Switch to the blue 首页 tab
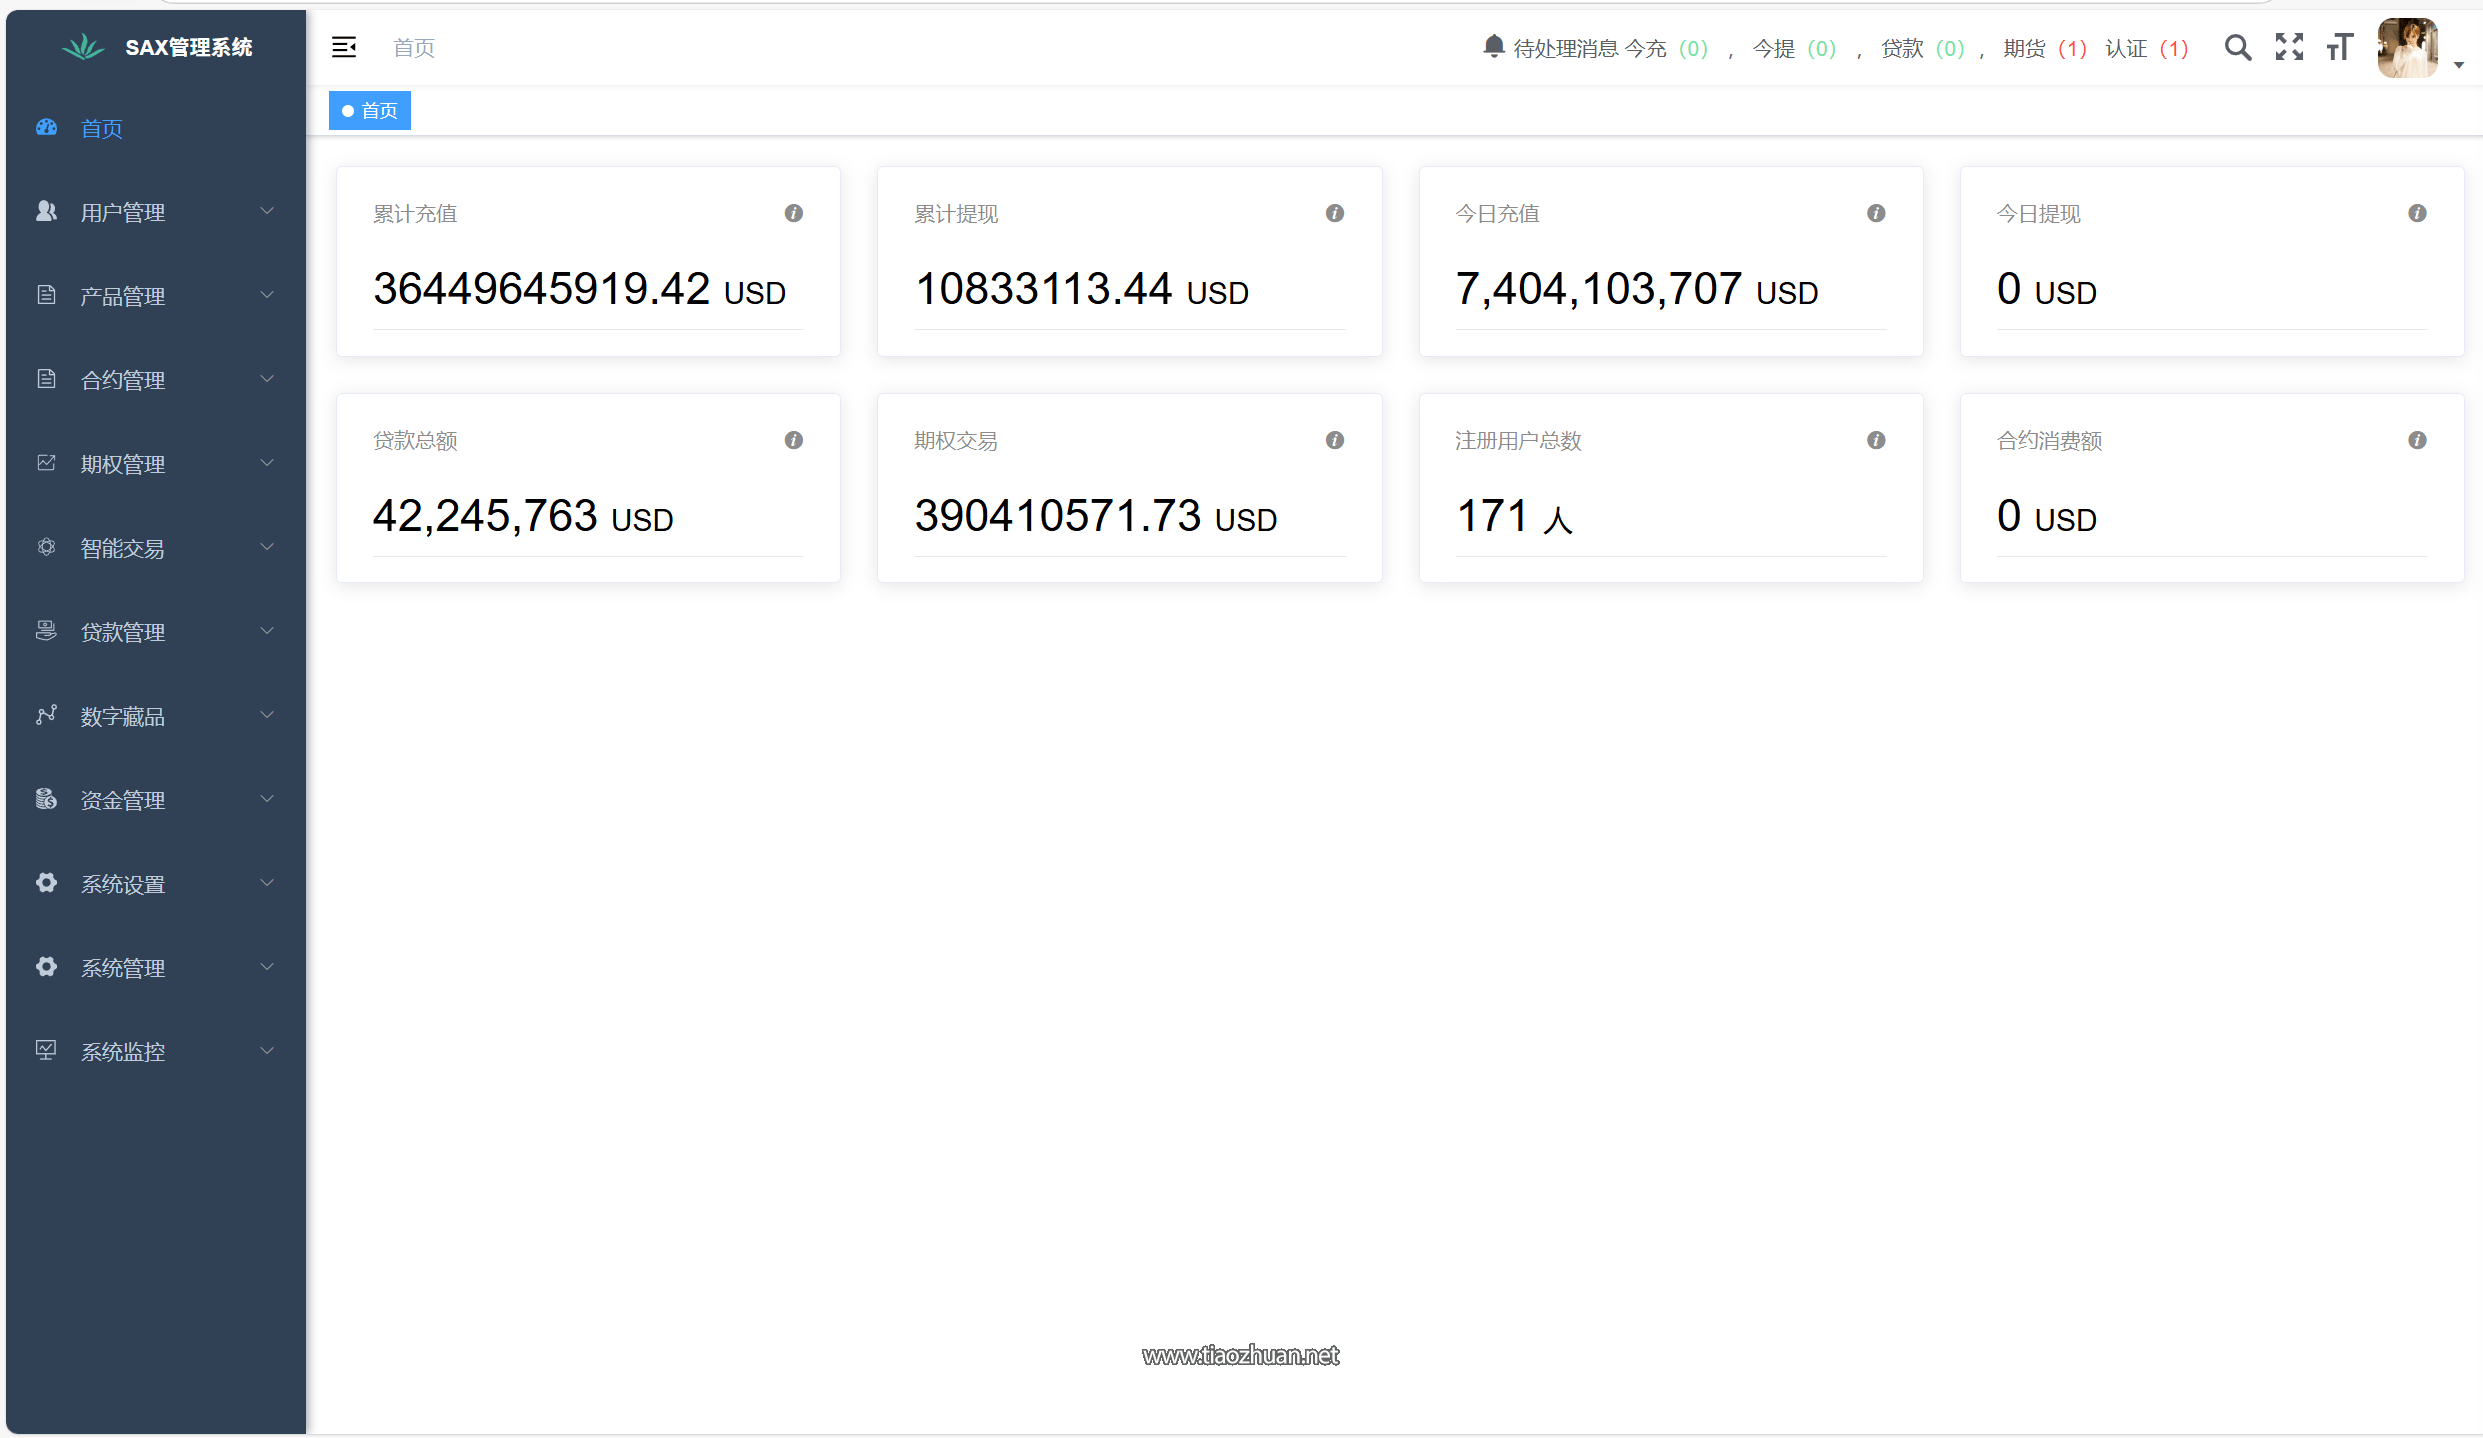2483x1438 pixels. pos(370,111)
